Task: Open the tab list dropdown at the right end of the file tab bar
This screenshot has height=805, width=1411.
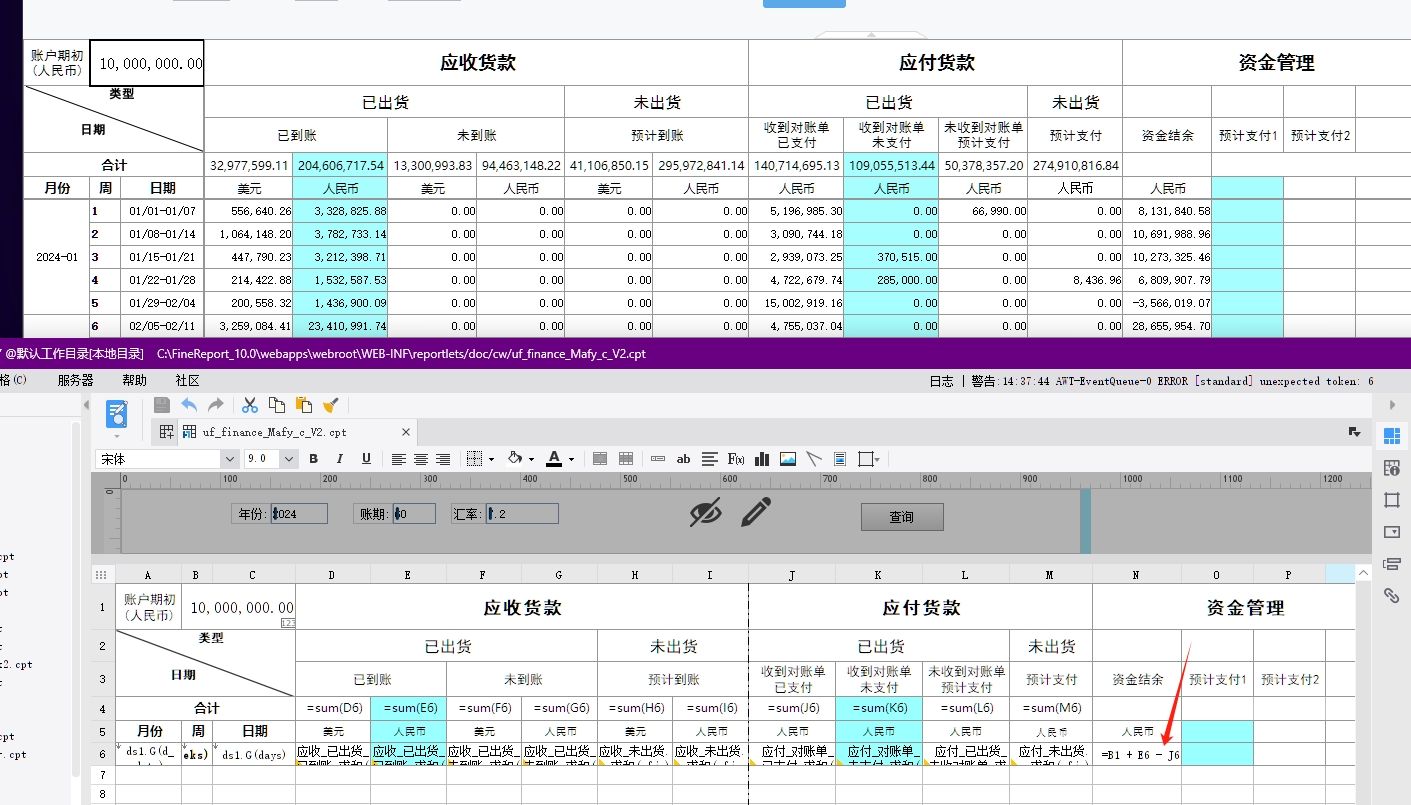Action: point(1355,432)
